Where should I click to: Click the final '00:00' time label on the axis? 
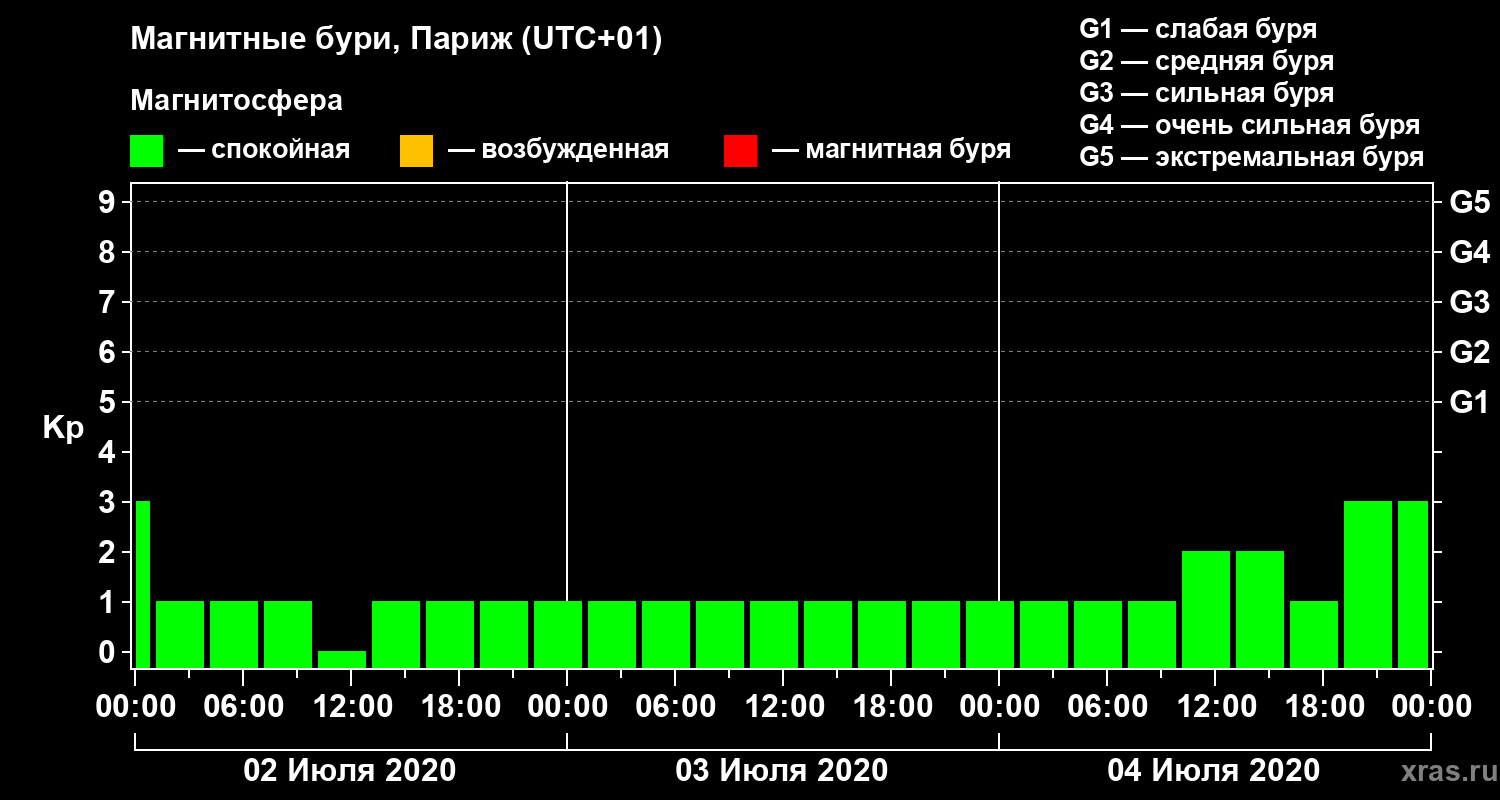(1430, 706)
